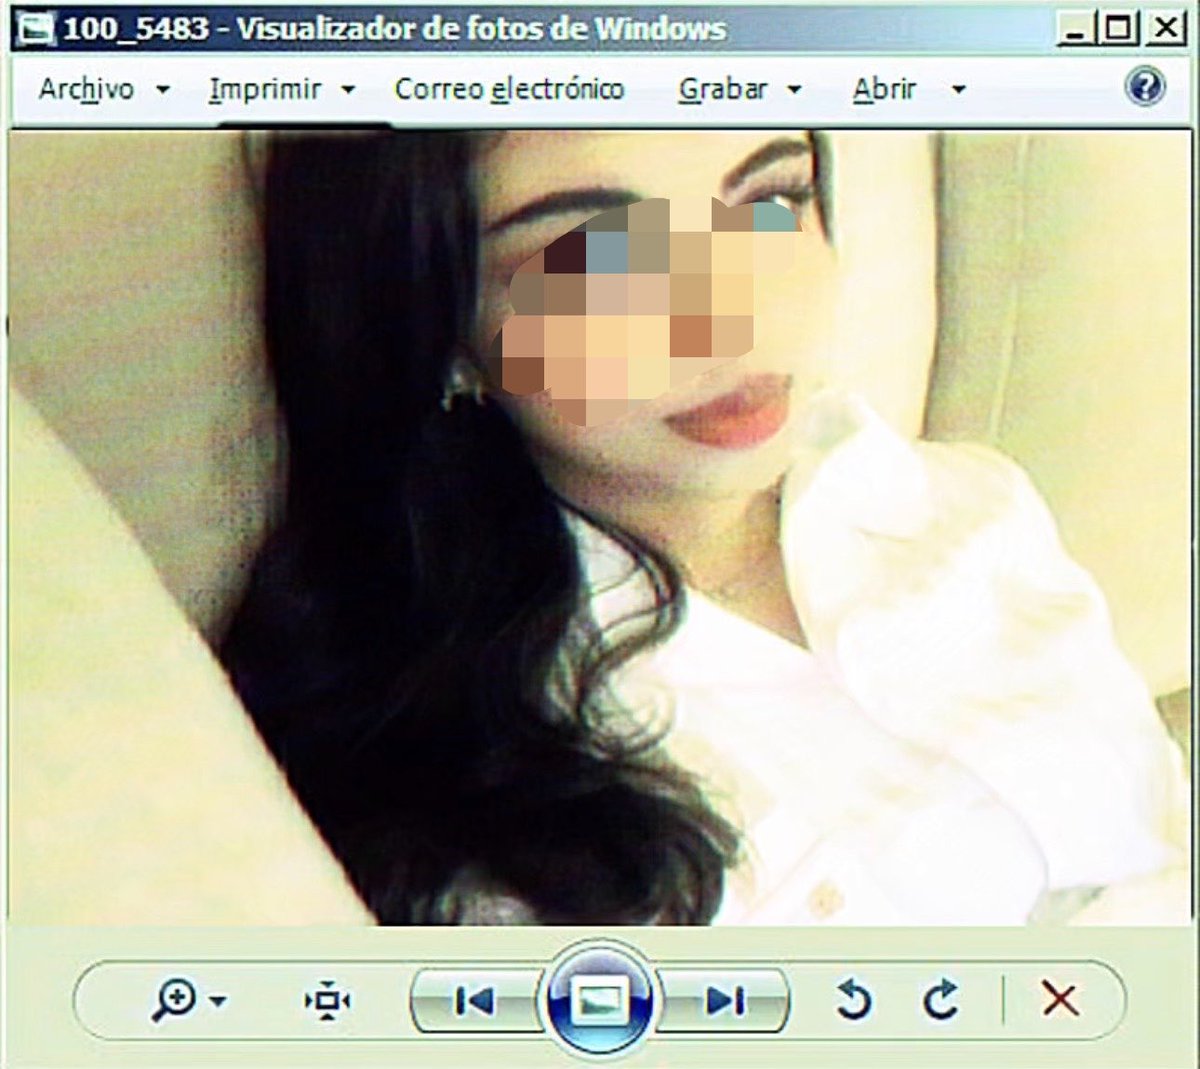The image size is (1200, 1069).
Task: Fit image to actual size icon
Action: pyautogui.click(x=328, y=1000)
